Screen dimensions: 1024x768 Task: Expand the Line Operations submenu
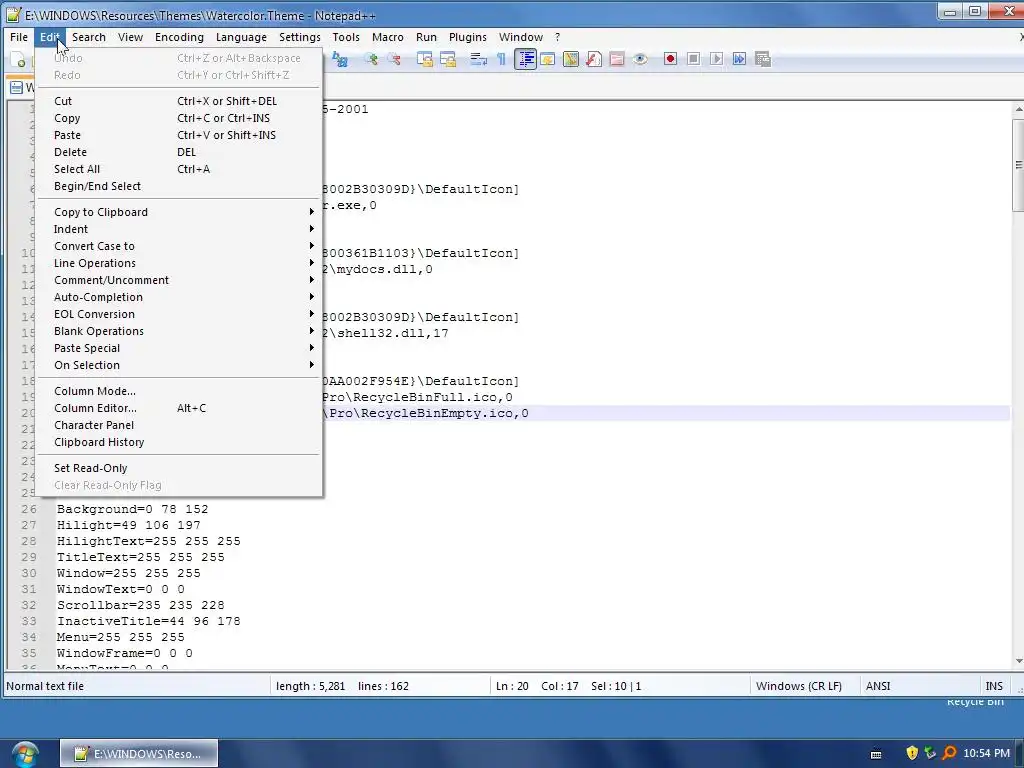coord(179,263)
